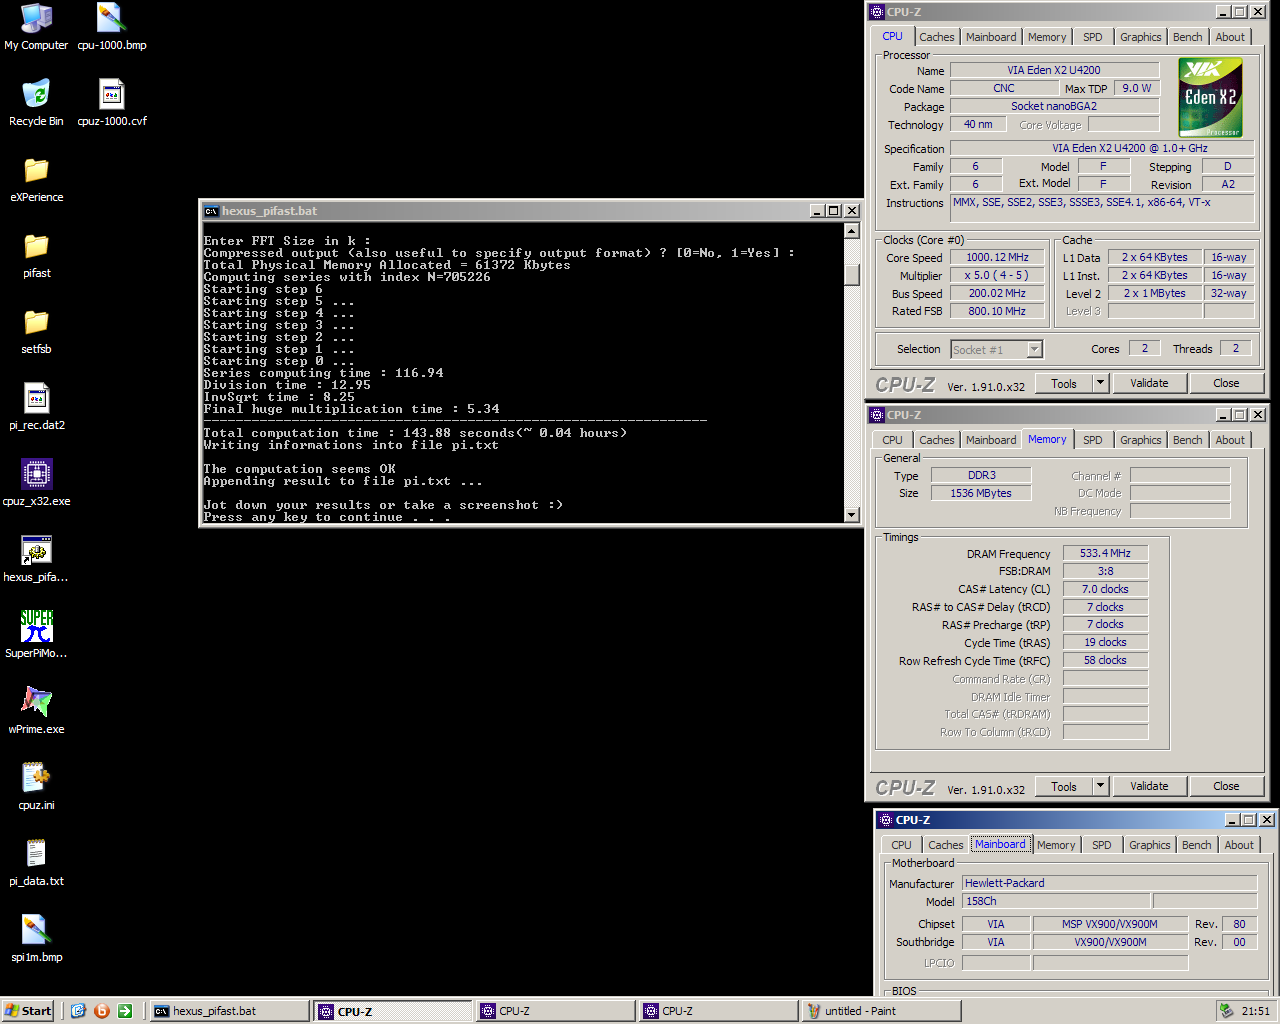Open CPU tab in CPU-Z memory timings window
Viewport: 1280px width, 1024px height.
point(892,440)
